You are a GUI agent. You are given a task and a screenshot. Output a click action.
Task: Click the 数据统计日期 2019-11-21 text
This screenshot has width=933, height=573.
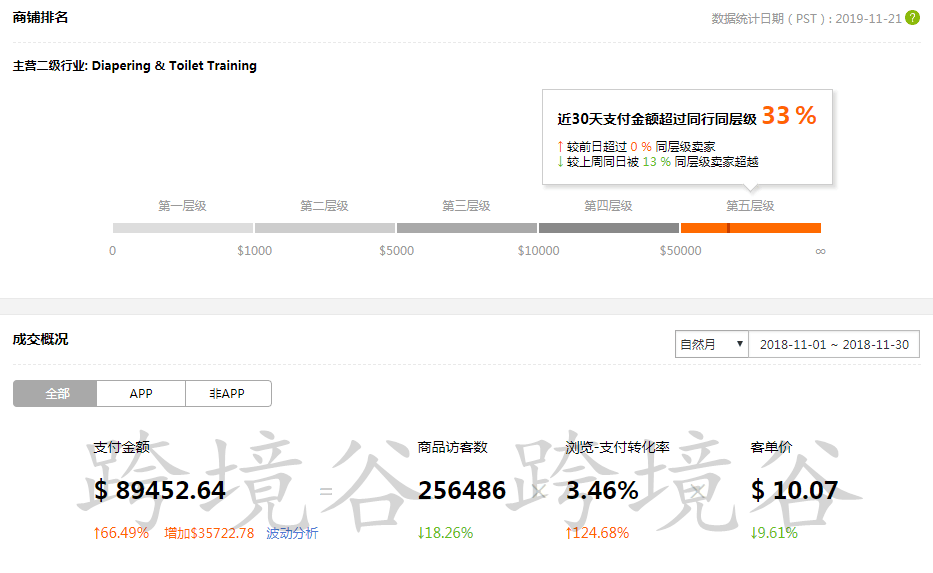807,18
